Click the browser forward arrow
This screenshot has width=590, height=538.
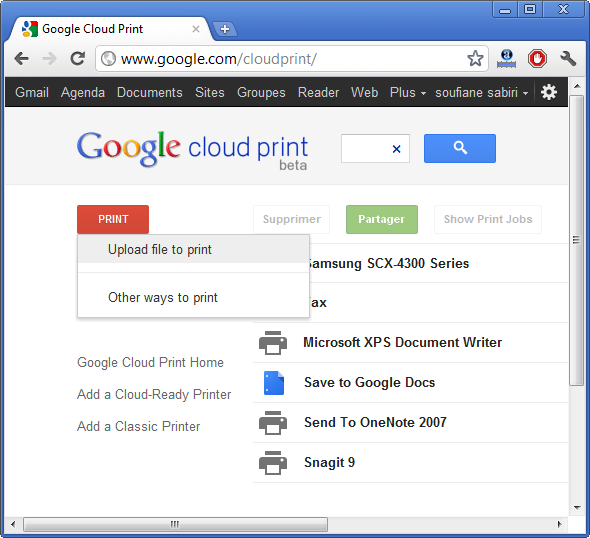coord(49,59)
